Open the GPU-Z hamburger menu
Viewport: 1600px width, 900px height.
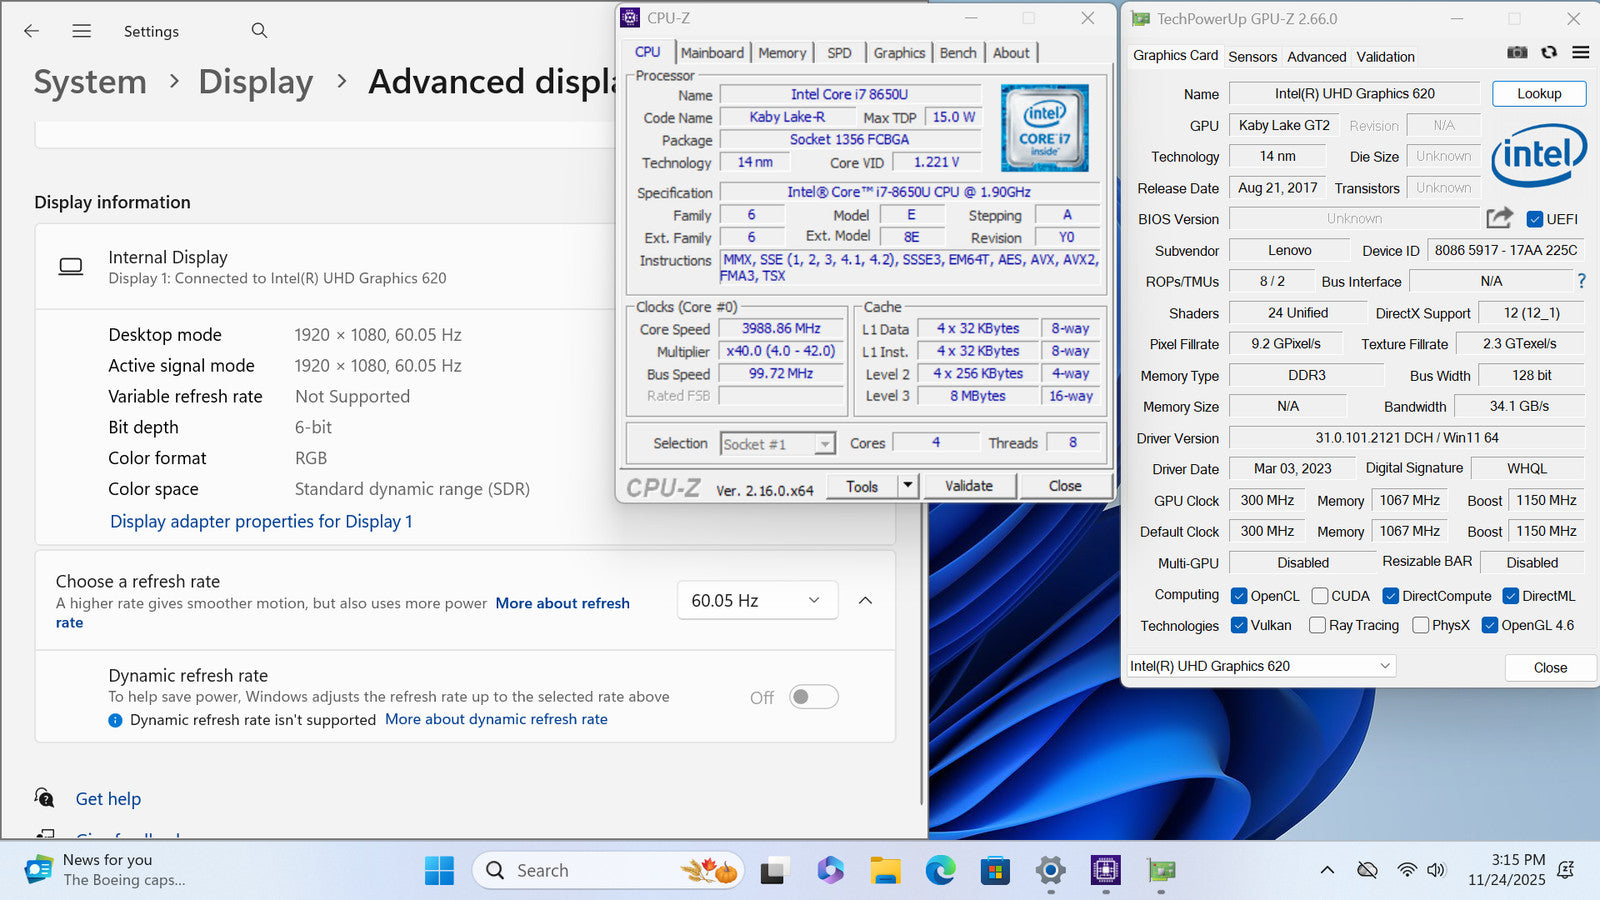tap(1581, 53)
